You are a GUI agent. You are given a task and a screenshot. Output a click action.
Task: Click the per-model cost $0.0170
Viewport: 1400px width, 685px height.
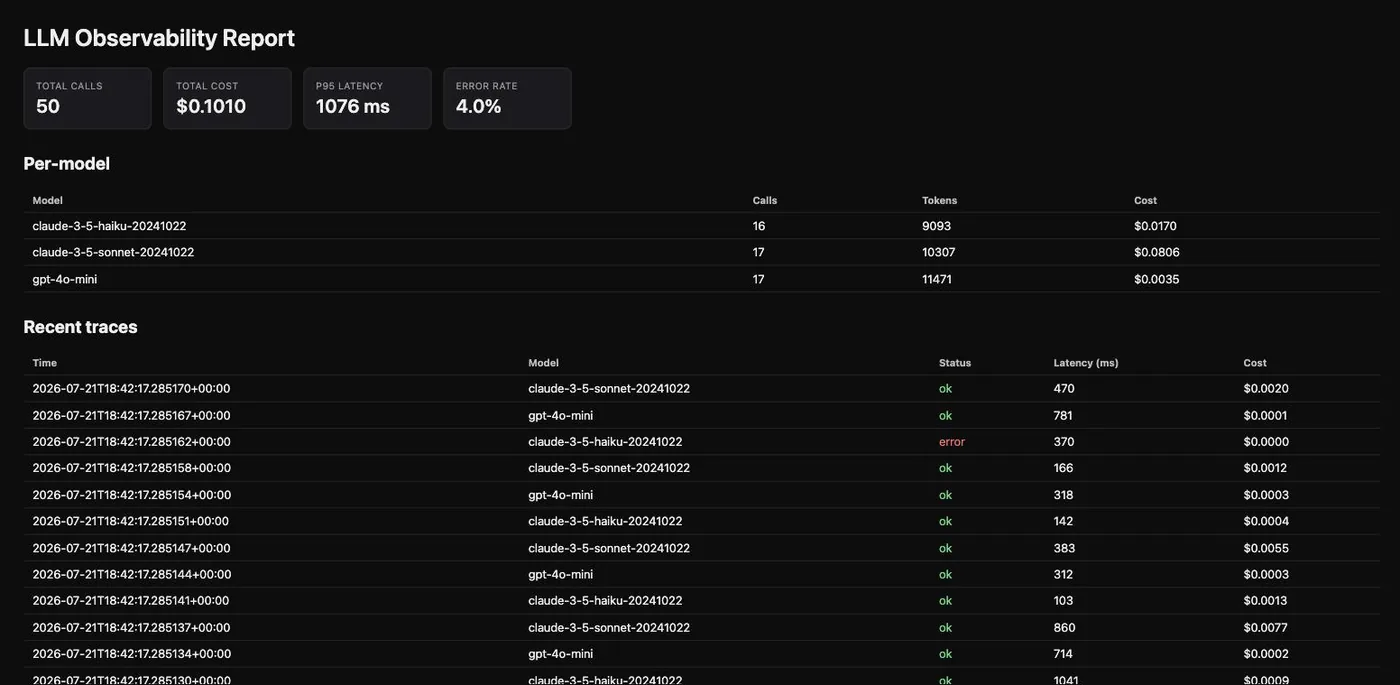[x=1156, y=226]
